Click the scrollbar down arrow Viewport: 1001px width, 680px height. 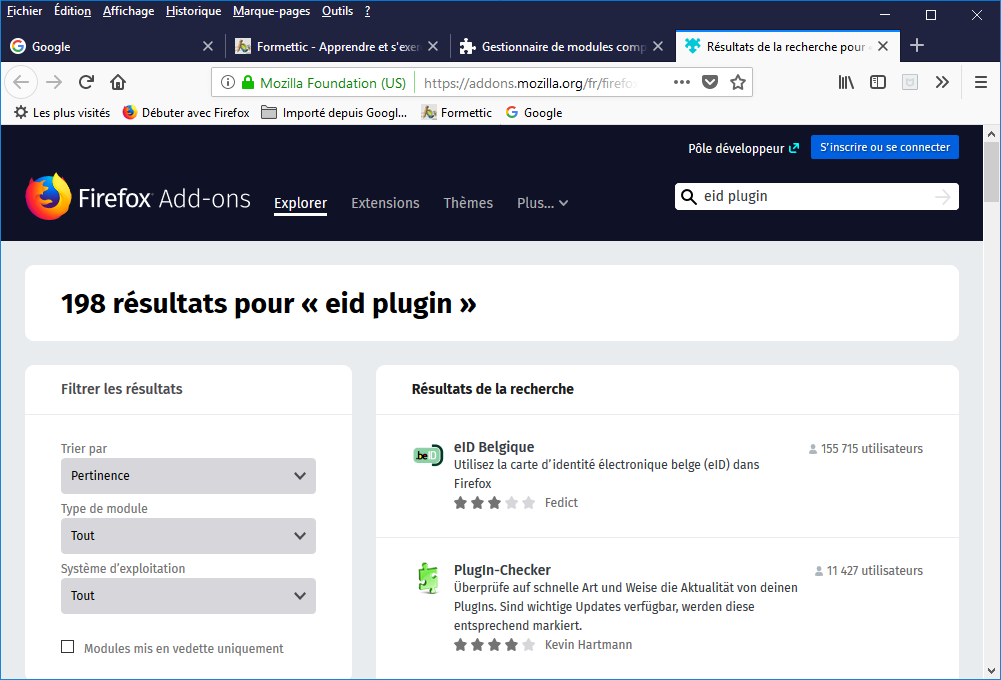coord(991,670)
